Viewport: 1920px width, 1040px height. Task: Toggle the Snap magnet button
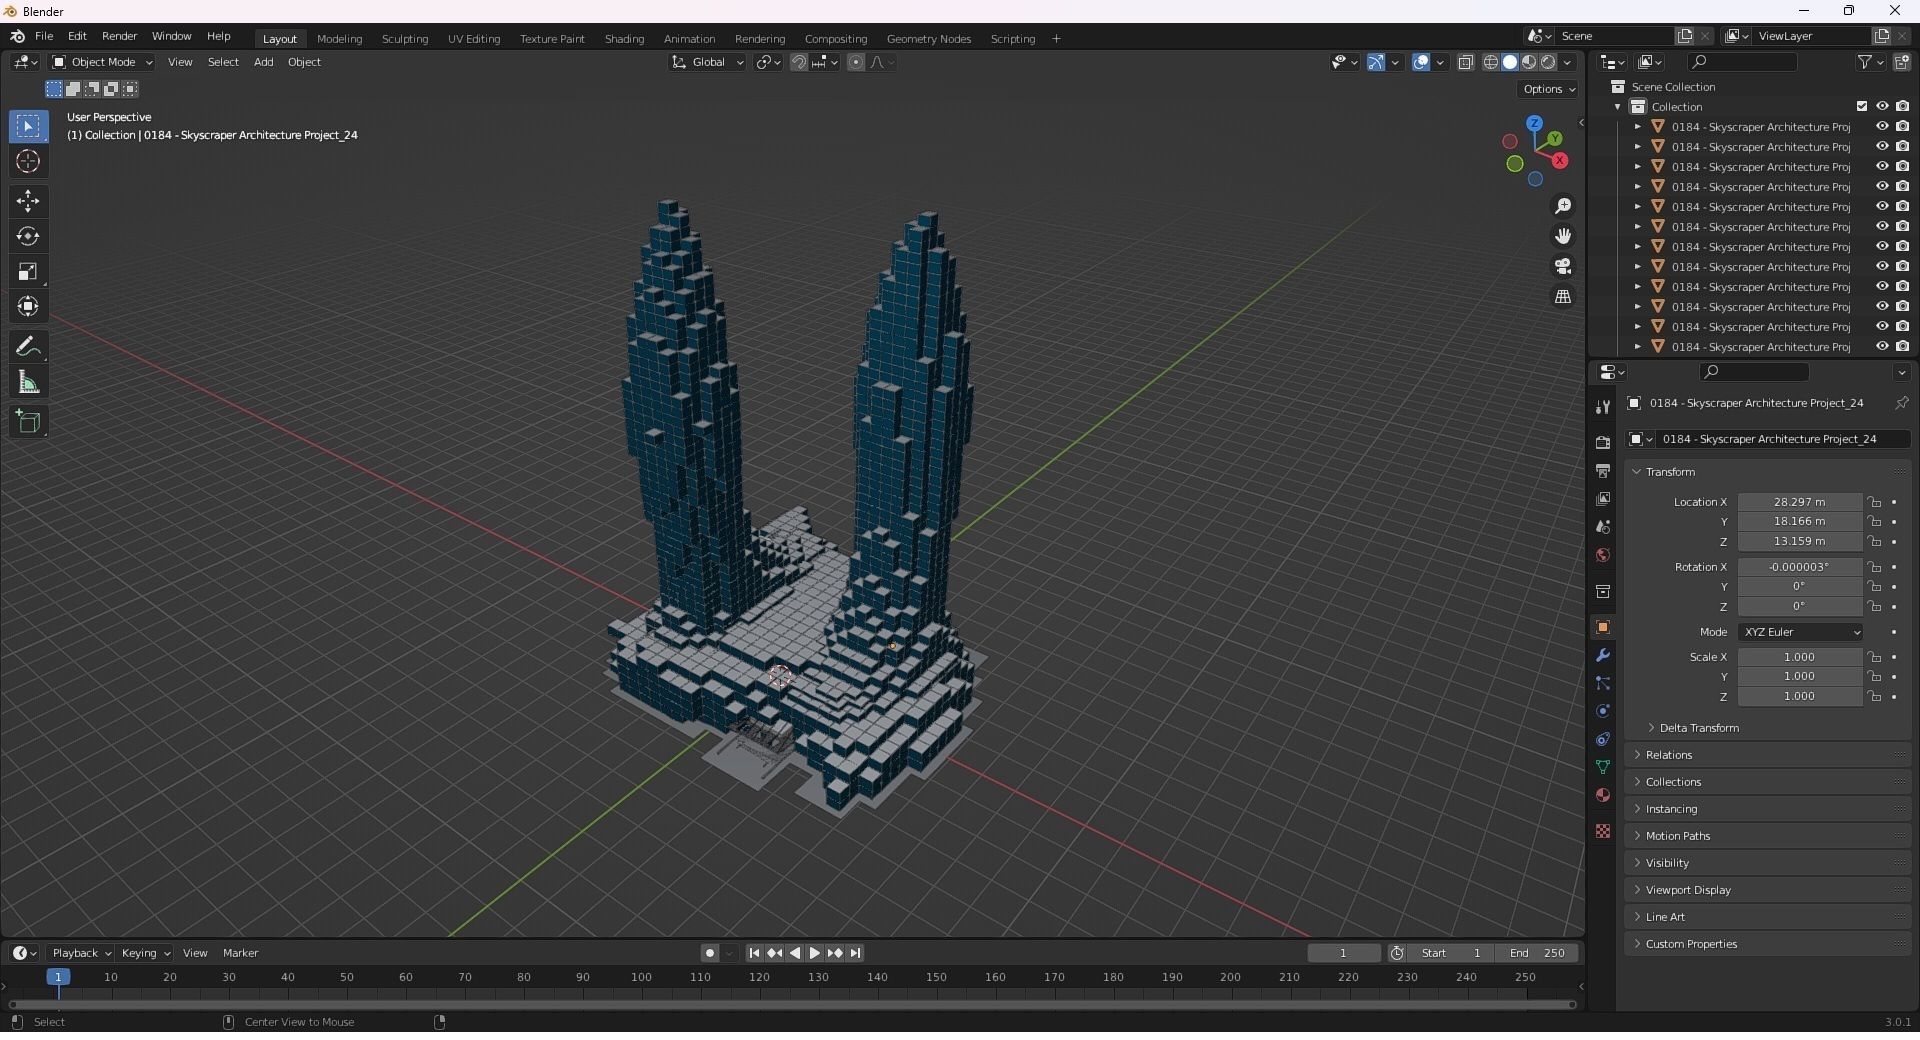coord(798,62)
